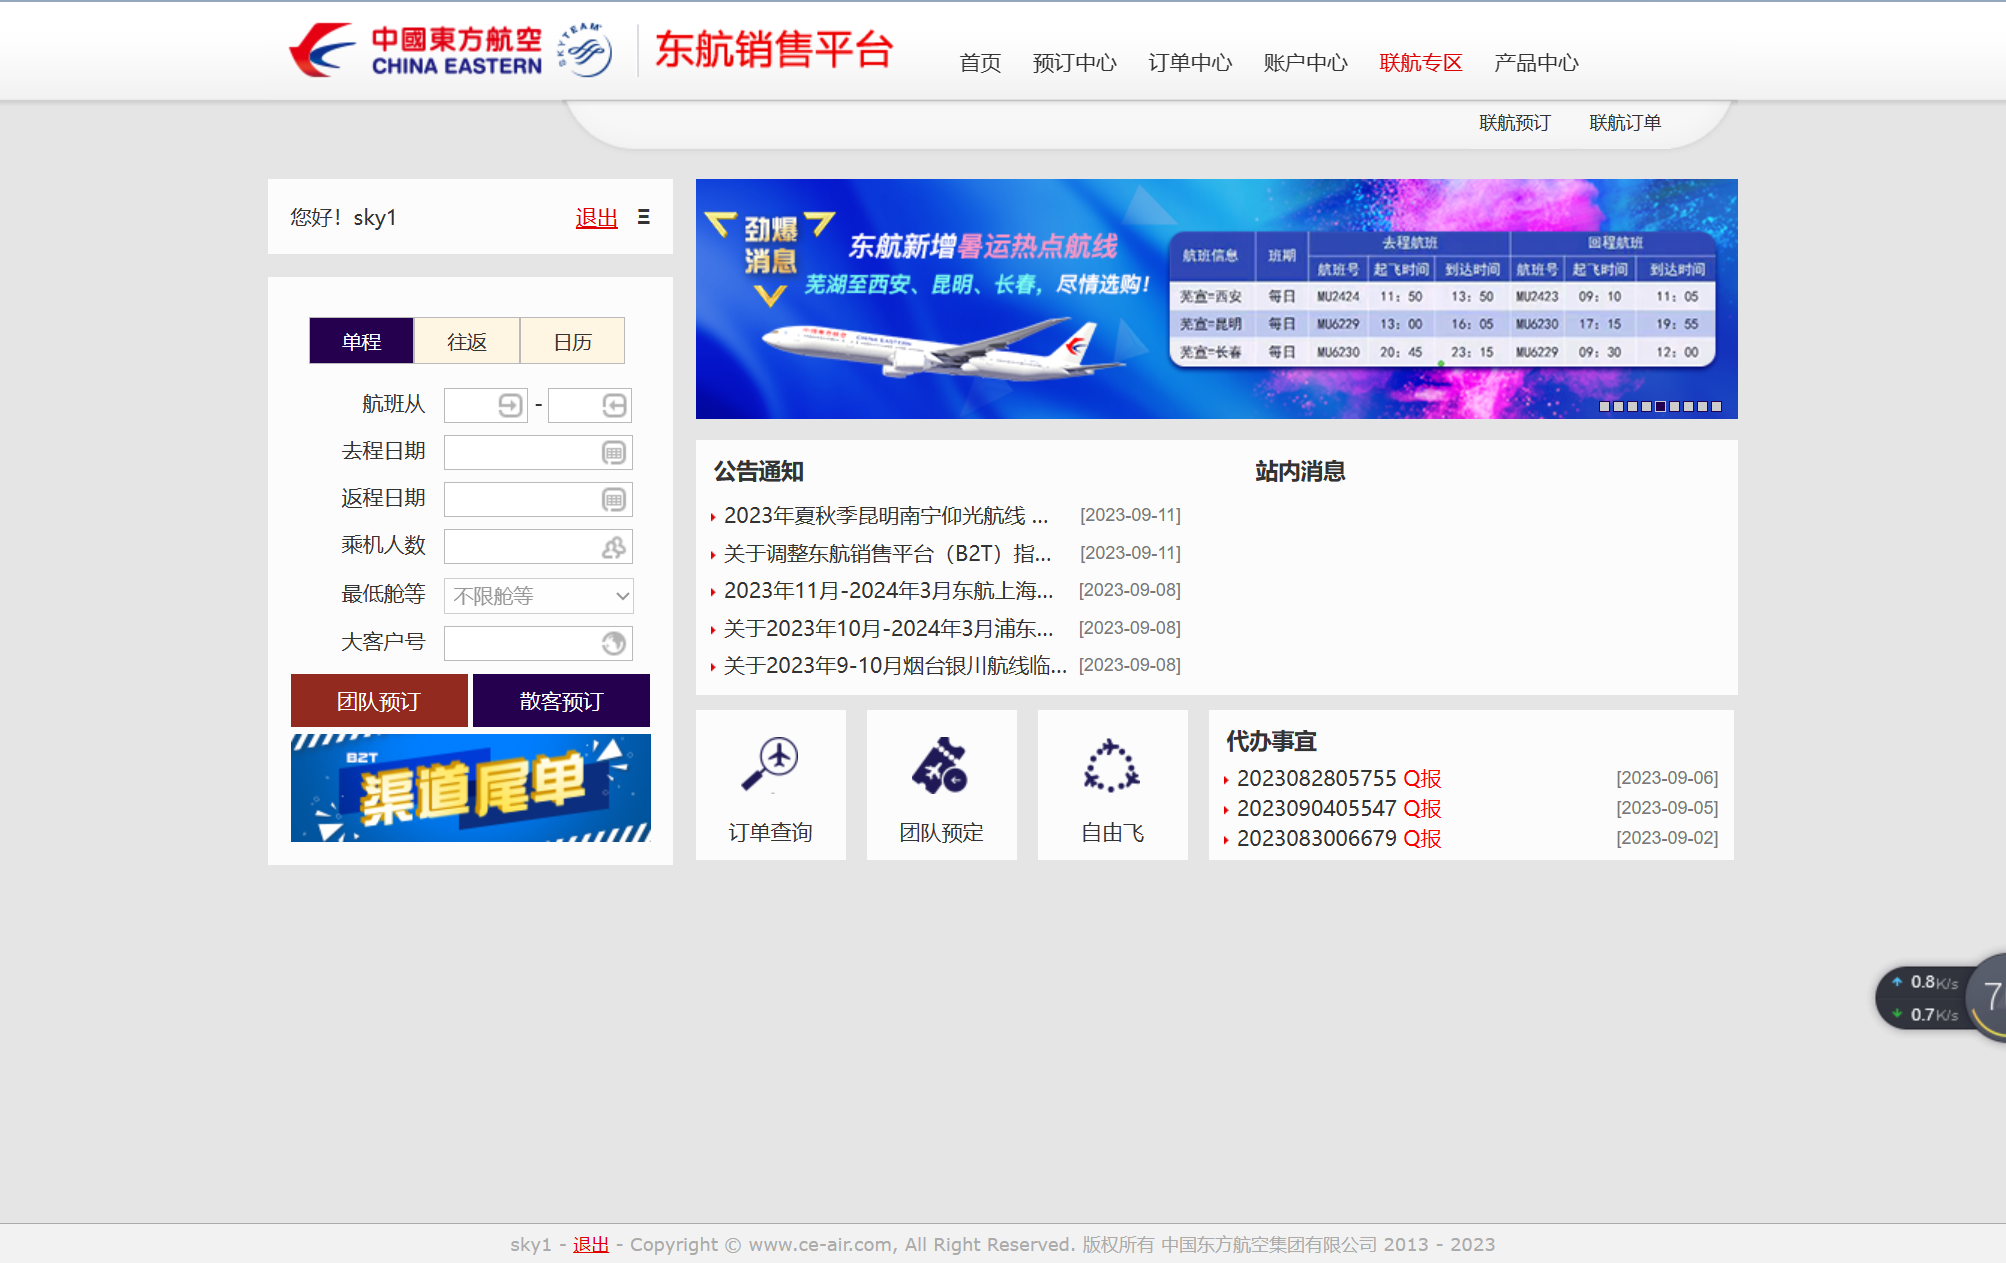The width and height of the screenshot is (2006, 1263).
Task: Click the arrival city picker icon
Action: (614, 405)
